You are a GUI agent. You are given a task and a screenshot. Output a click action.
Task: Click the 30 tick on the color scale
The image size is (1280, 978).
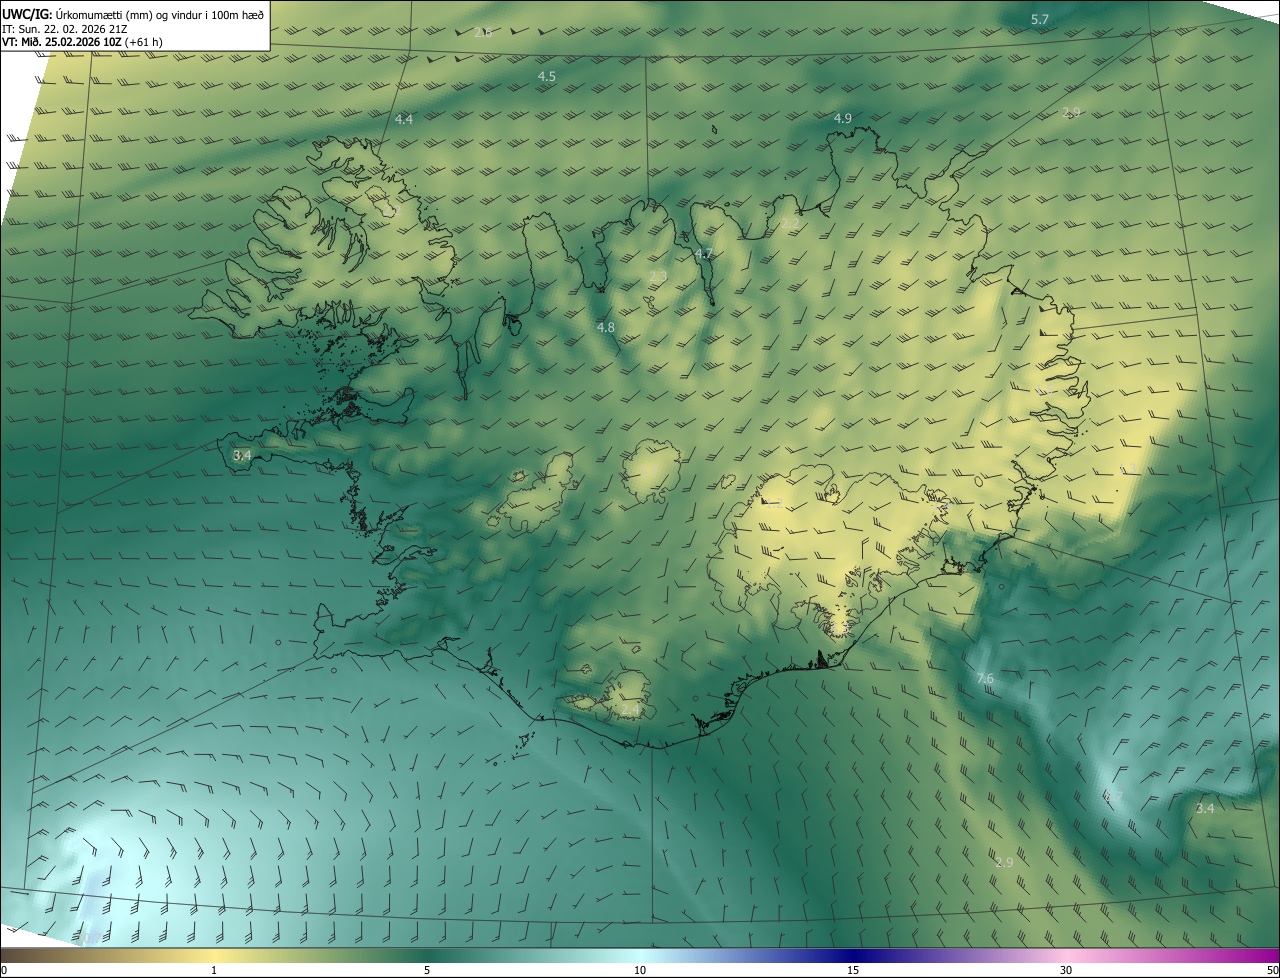coord(1066,970)
